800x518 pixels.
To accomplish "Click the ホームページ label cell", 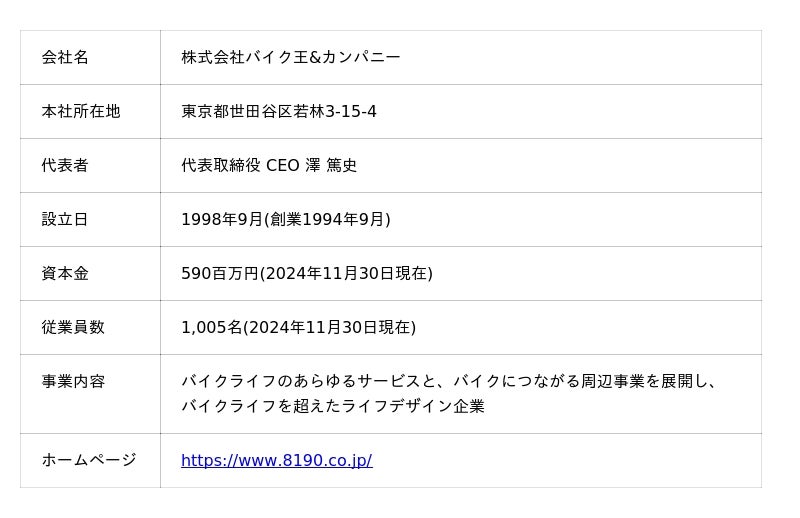I will click(x=88, y=461).
